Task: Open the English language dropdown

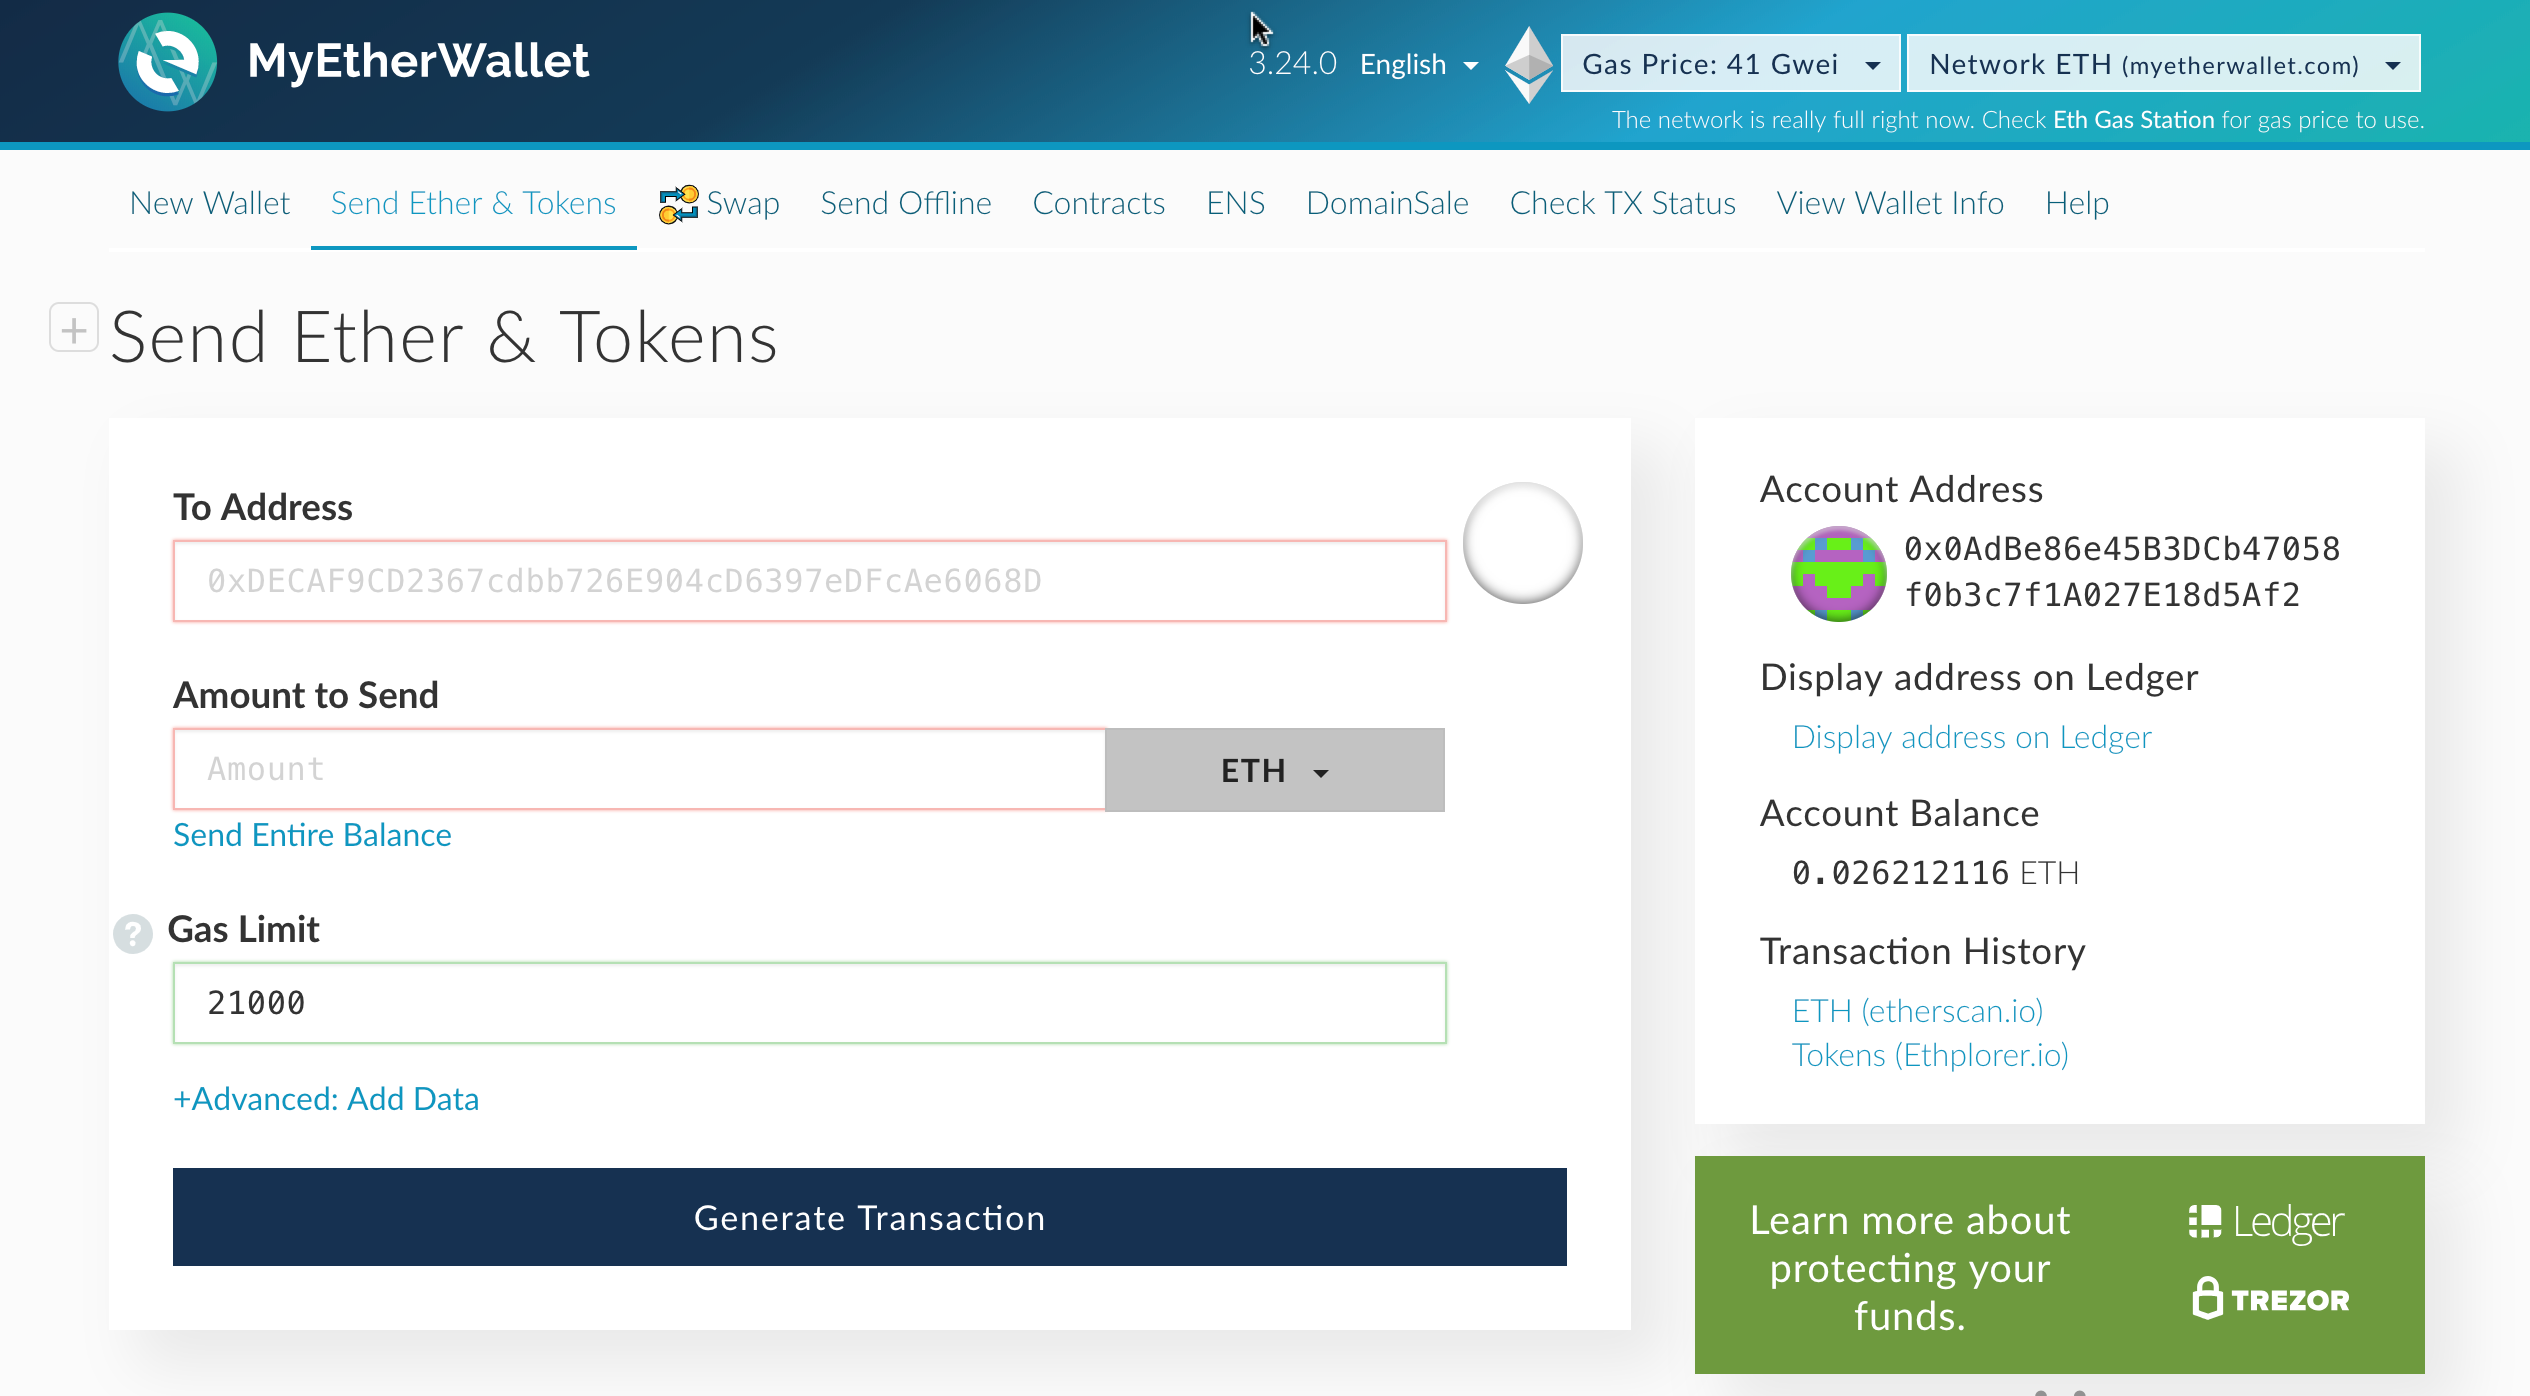Action: 1418,64
